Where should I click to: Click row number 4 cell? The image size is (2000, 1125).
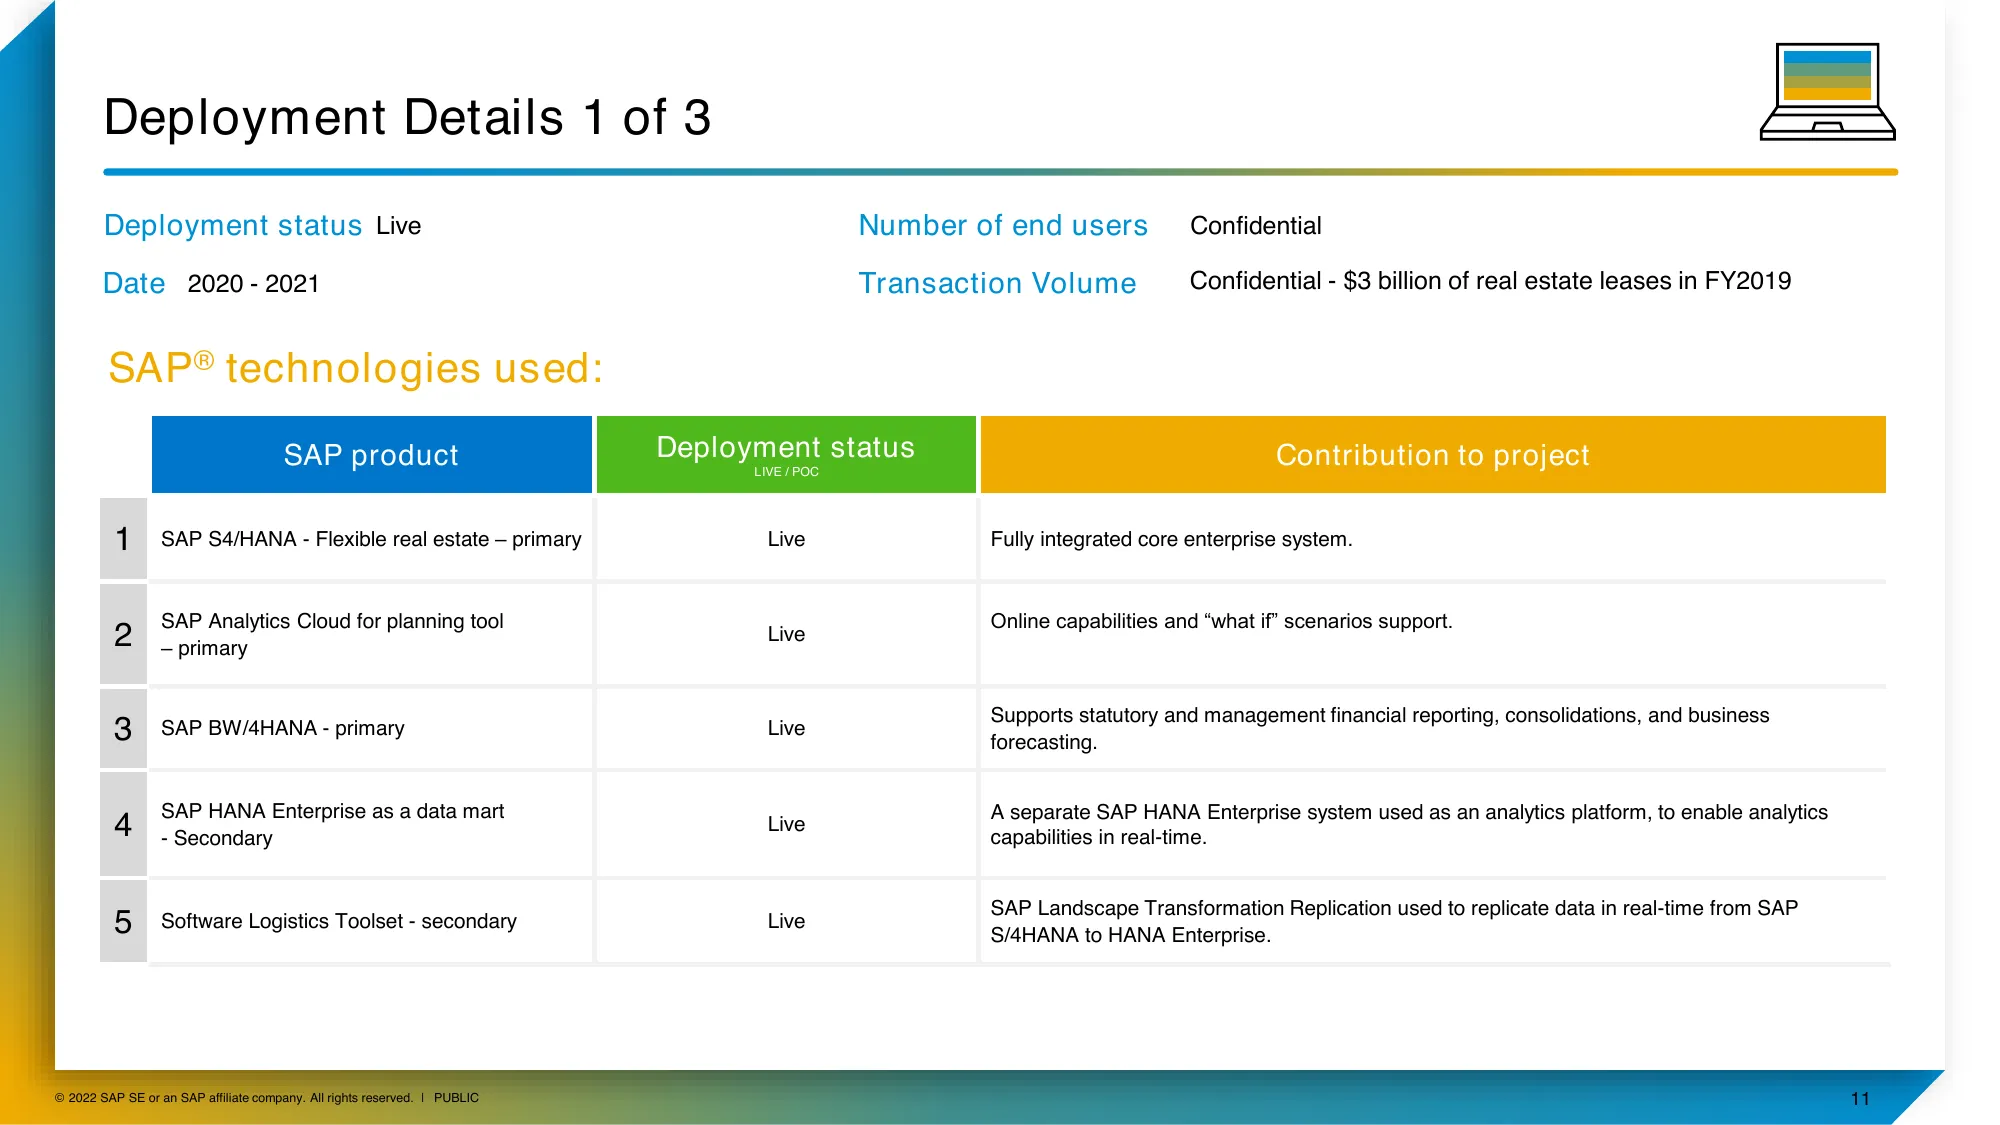pyautogui.click(x=123, y=824)
